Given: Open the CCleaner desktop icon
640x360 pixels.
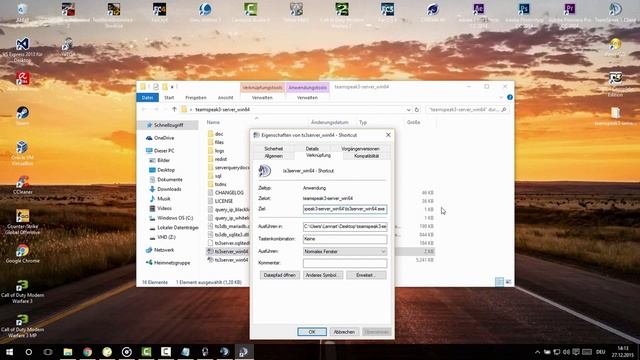Looking at the screenshot, I should point(22,184).
